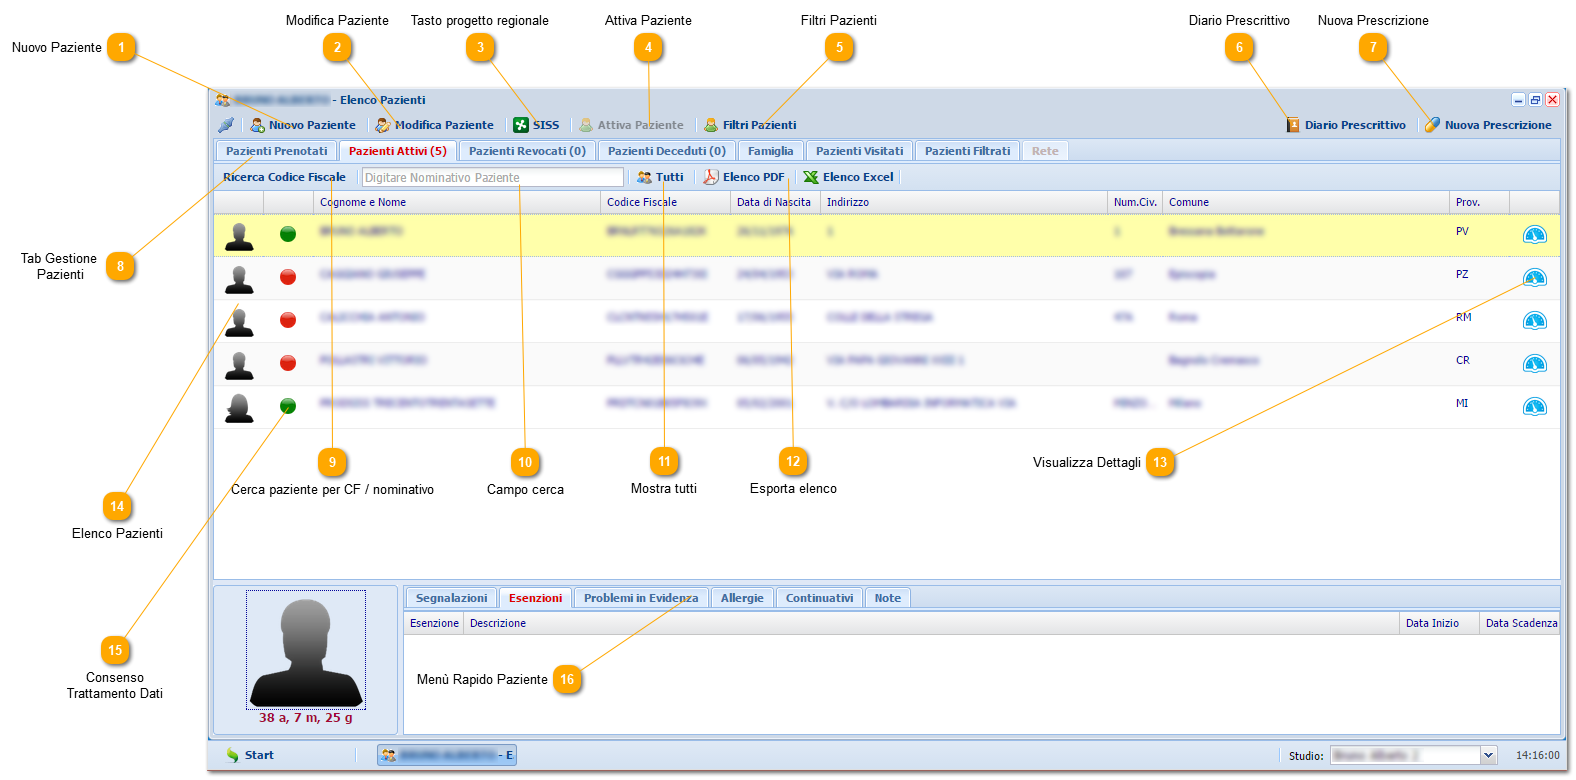Image resolution: width=1576 pixels, height=780 pixels.
Task: Click the patient photo silhouette thumbnail
Action: click(x=306, y=650)
